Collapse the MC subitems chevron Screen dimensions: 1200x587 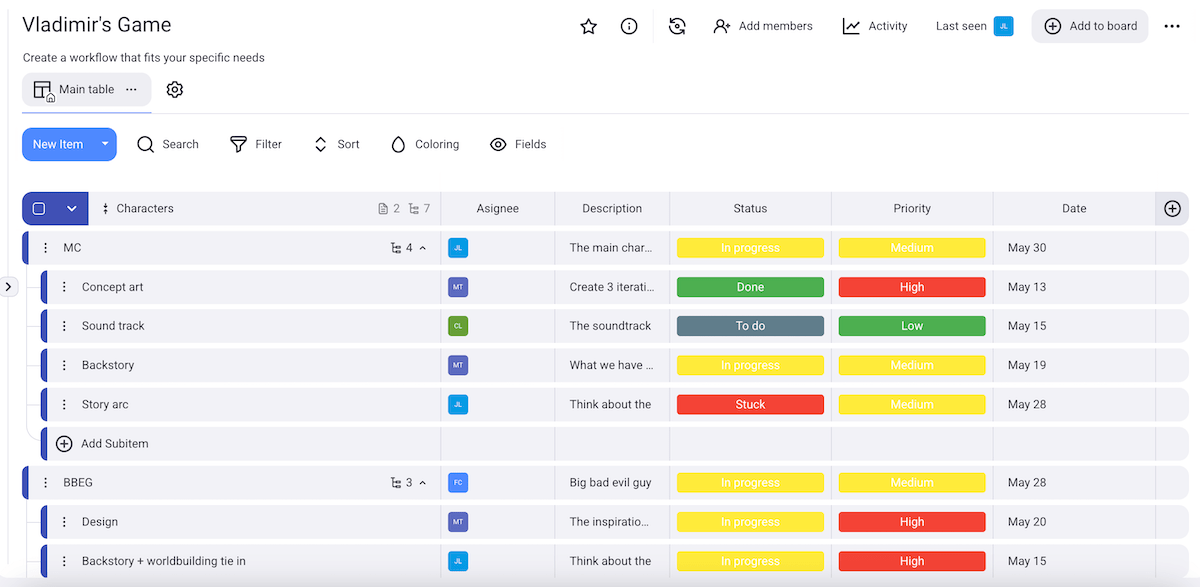tap(422, 248)
